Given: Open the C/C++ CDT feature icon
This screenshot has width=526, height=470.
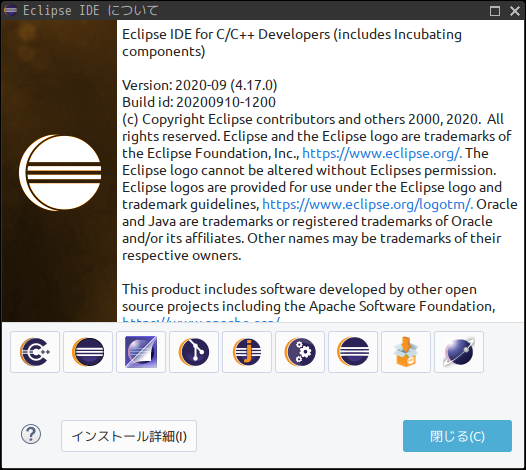Looking at the screenshot, I should (x=35, y=352).
